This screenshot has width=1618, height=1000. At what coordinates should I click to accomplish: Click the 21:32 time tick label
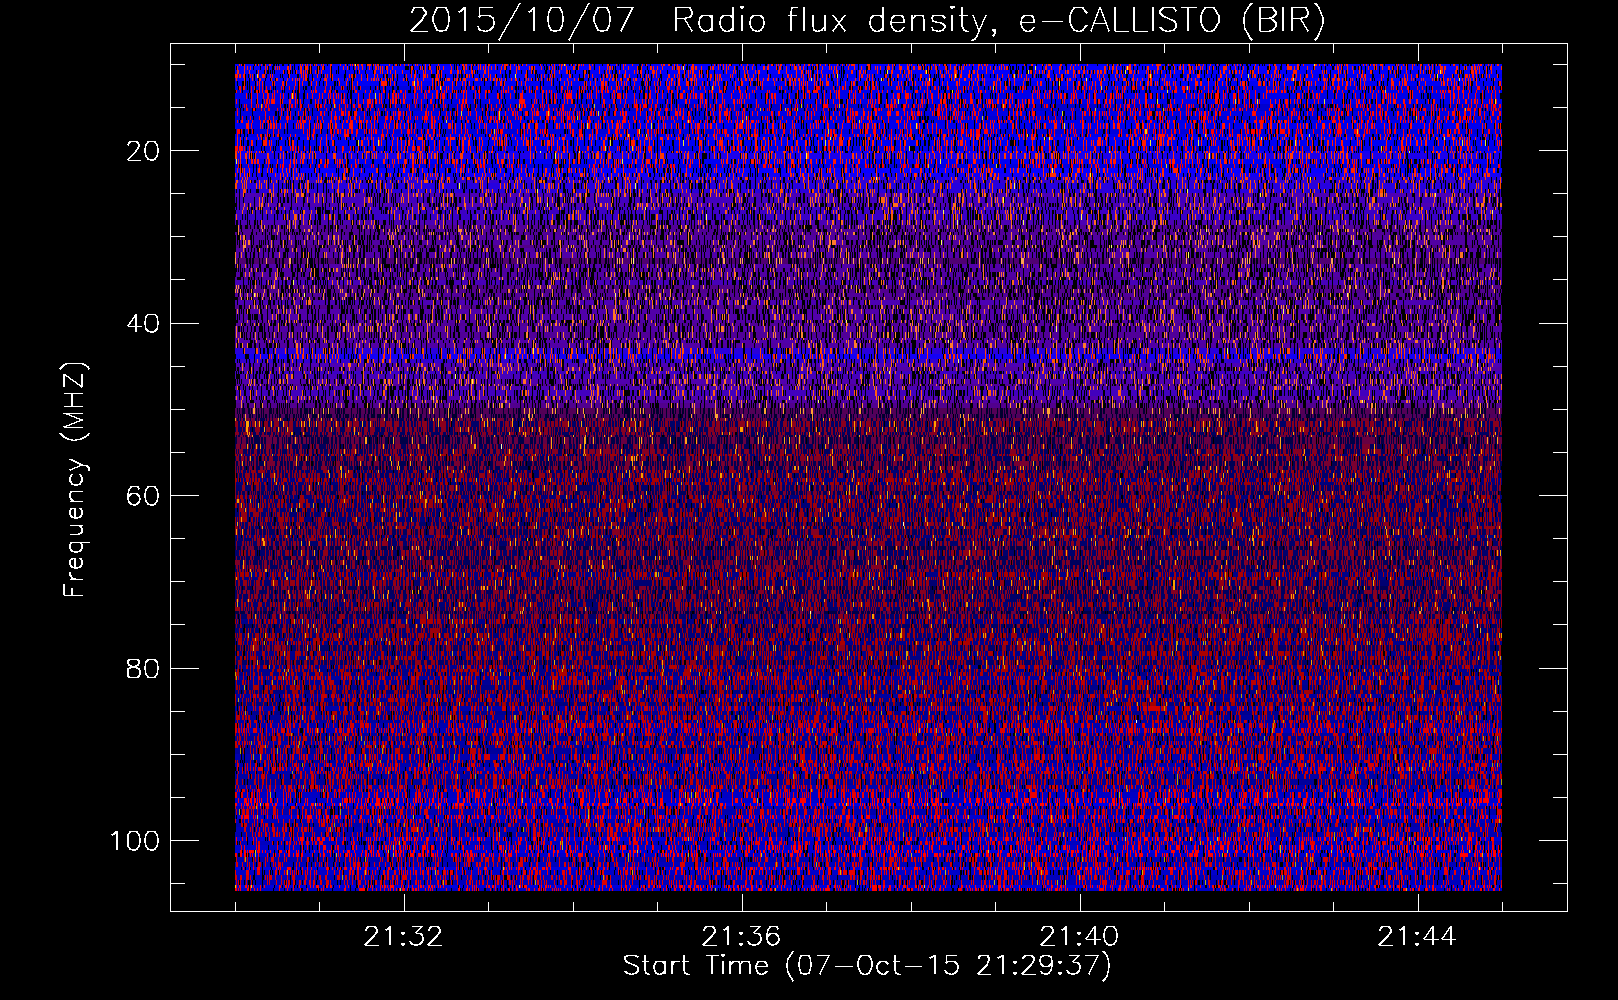[x=403, y=937]
